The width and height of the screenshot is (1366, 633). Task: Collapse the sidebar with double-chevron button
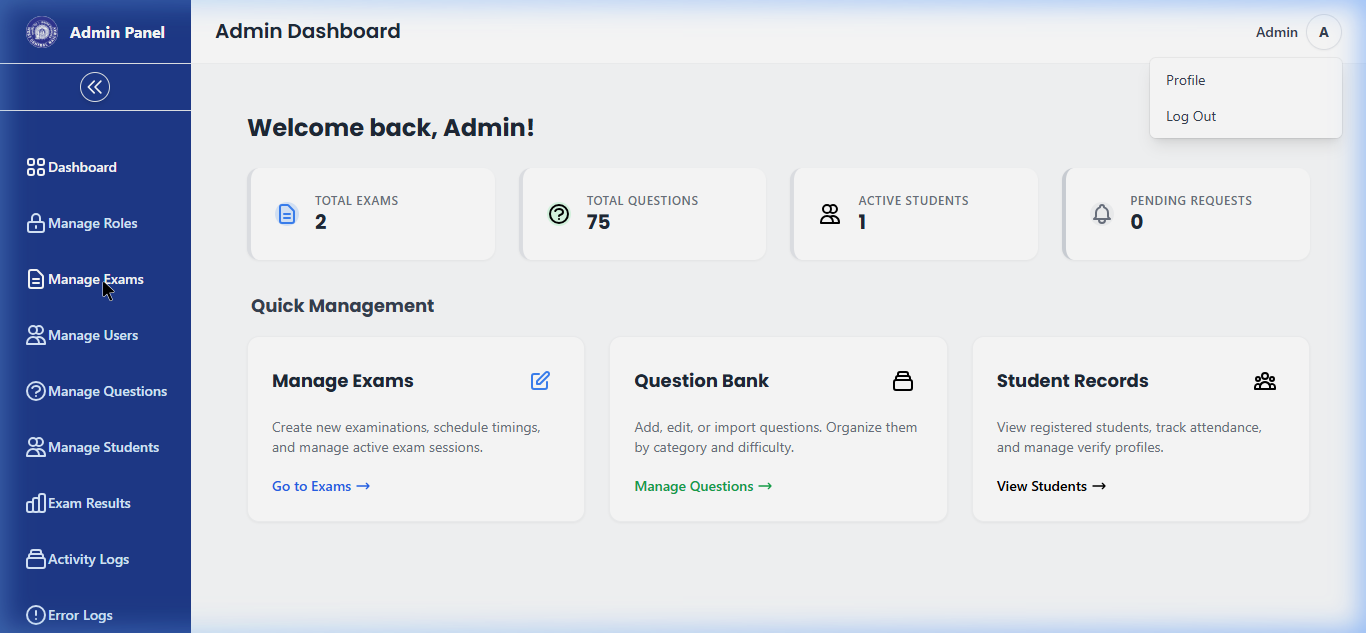(95, 87)
